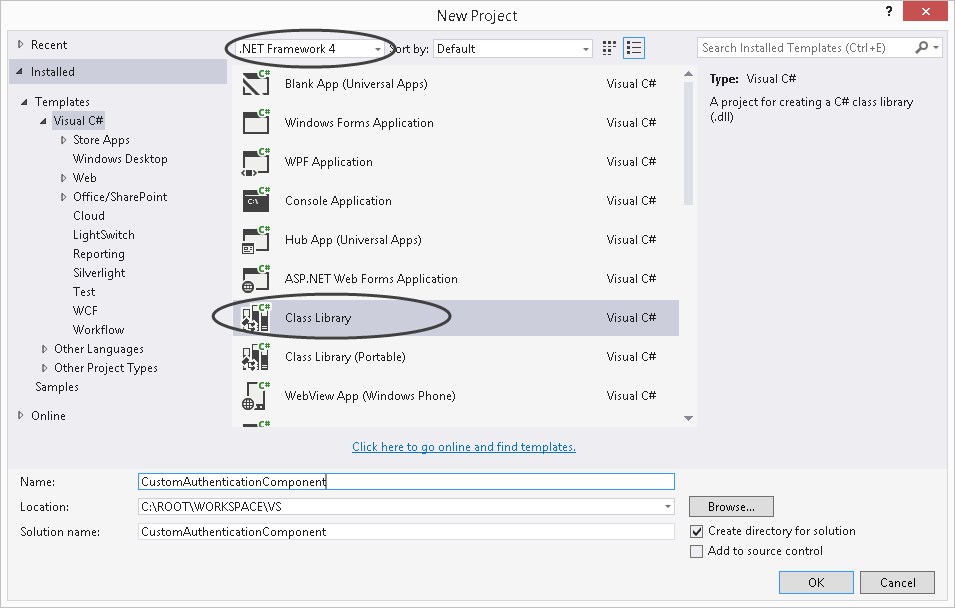Click Visual C# label in Class Library row
This screenshot has width=955, height=608.
[631, 317]
